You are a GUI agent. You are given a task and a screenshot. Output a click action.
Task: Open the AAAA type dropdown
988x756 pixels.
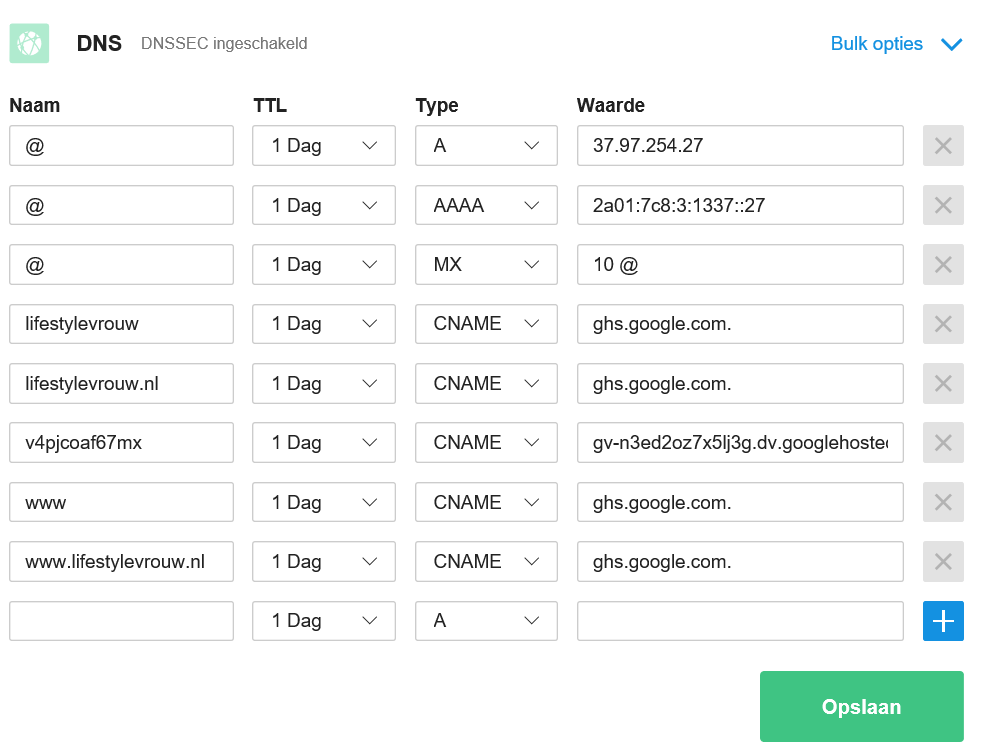pos(486,205)
